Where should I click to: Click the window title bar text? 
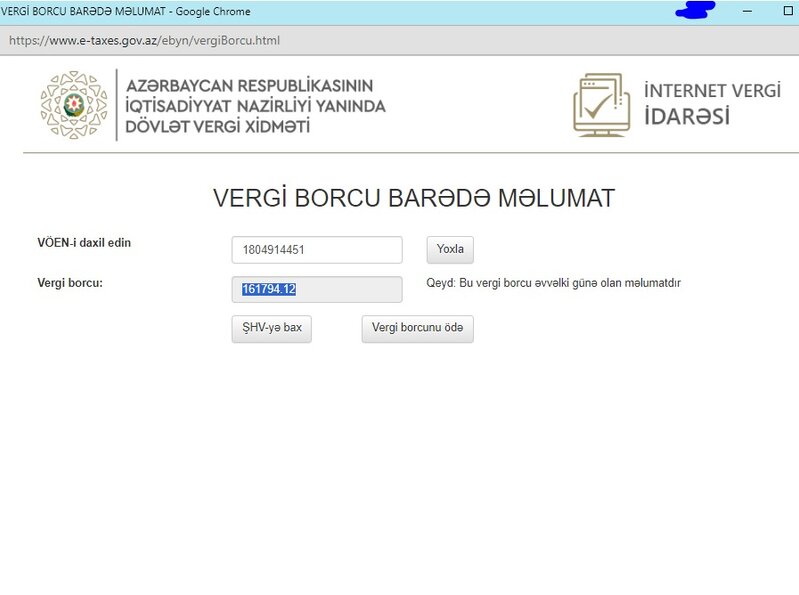click(x=127, y=11)
